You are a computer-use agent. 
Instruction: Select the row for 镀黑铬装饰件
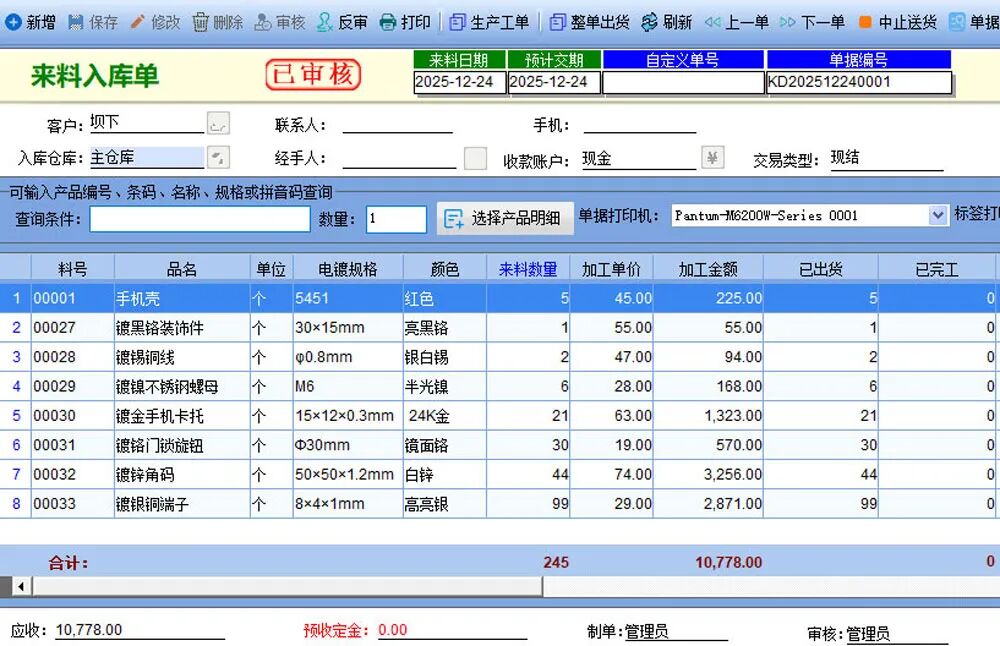coord(500,328)
